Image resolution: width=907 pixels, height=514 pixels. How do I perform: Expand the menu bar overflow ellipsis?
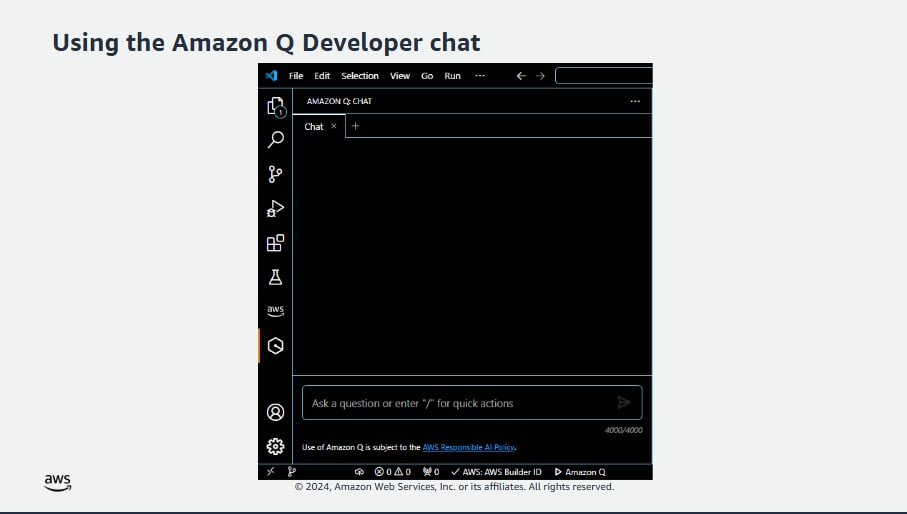click(x=480, y=76)
